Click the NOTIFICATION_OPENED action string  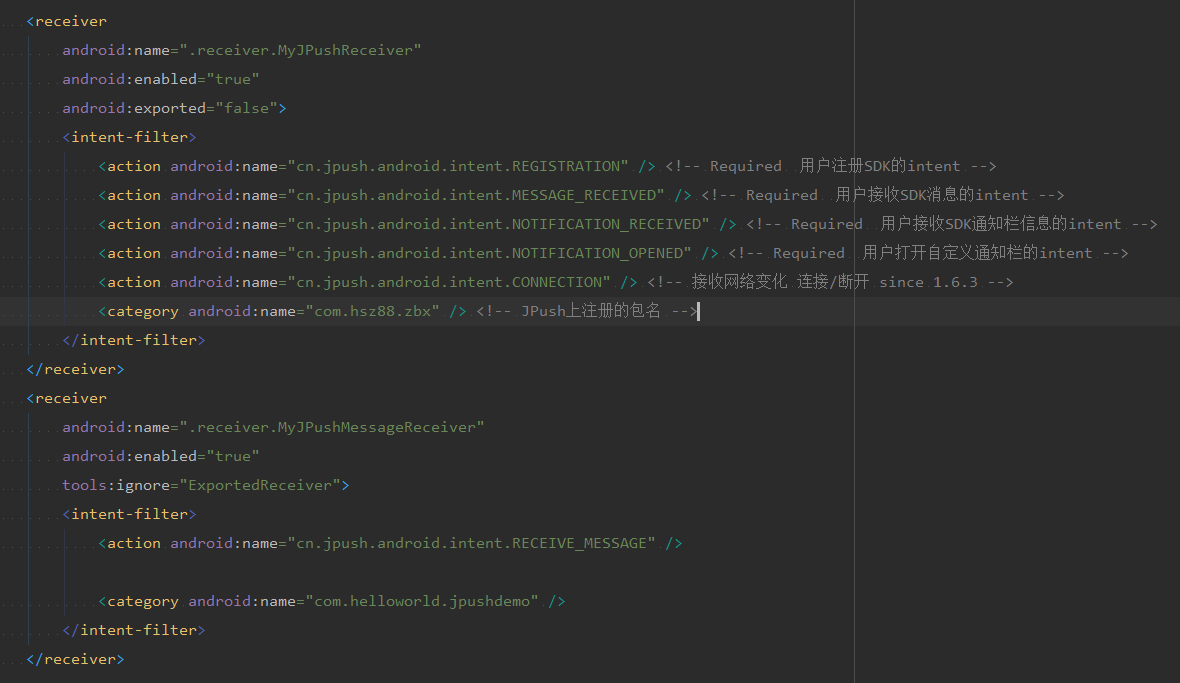489,253
